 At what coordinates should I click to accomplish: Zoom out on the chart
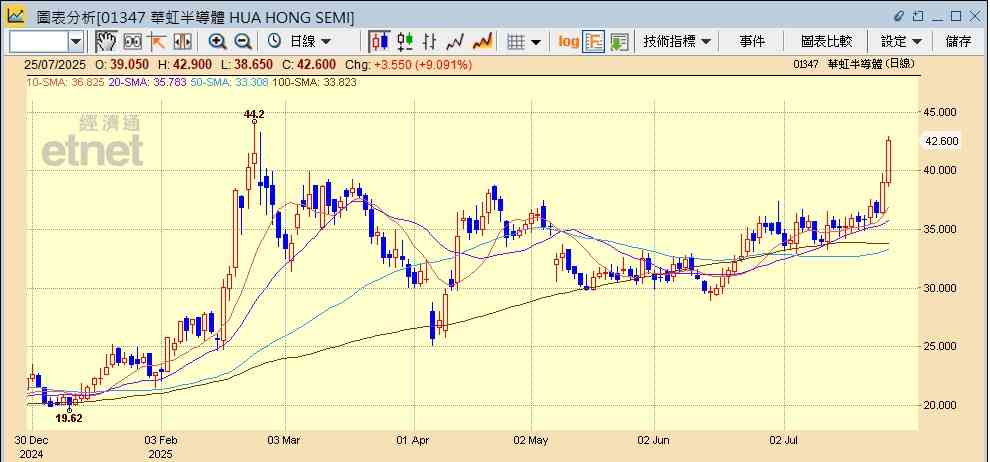(243, 42)
